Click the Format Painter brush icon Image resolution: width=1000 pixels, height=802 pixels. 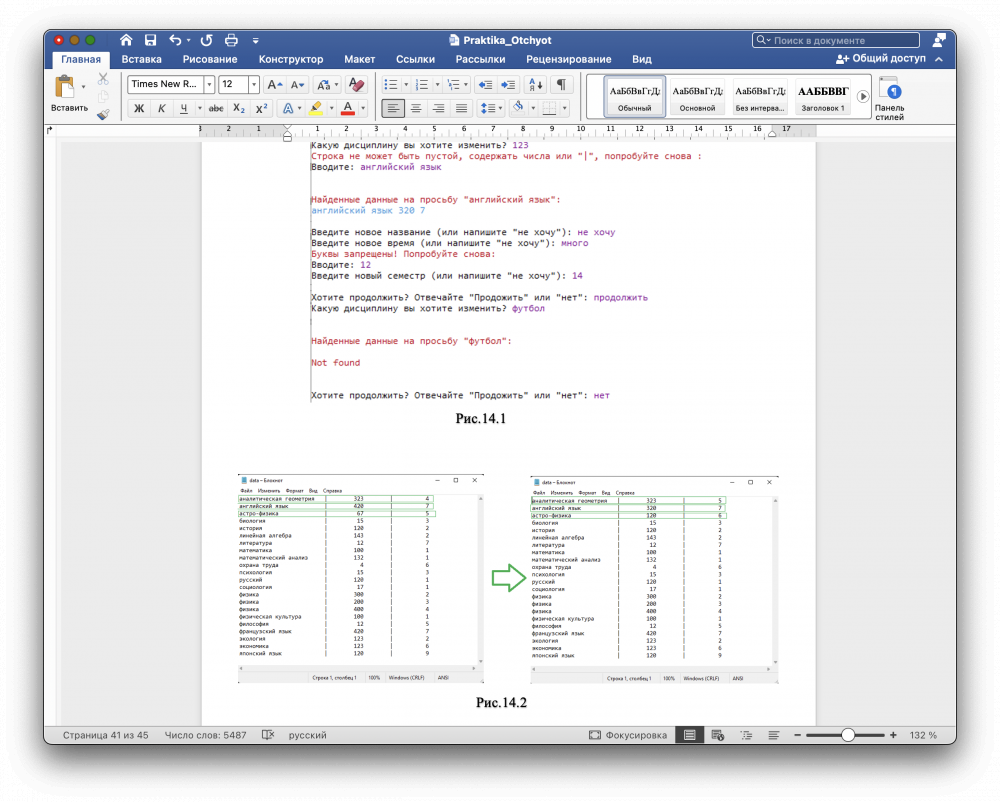[x=103, y=115]
